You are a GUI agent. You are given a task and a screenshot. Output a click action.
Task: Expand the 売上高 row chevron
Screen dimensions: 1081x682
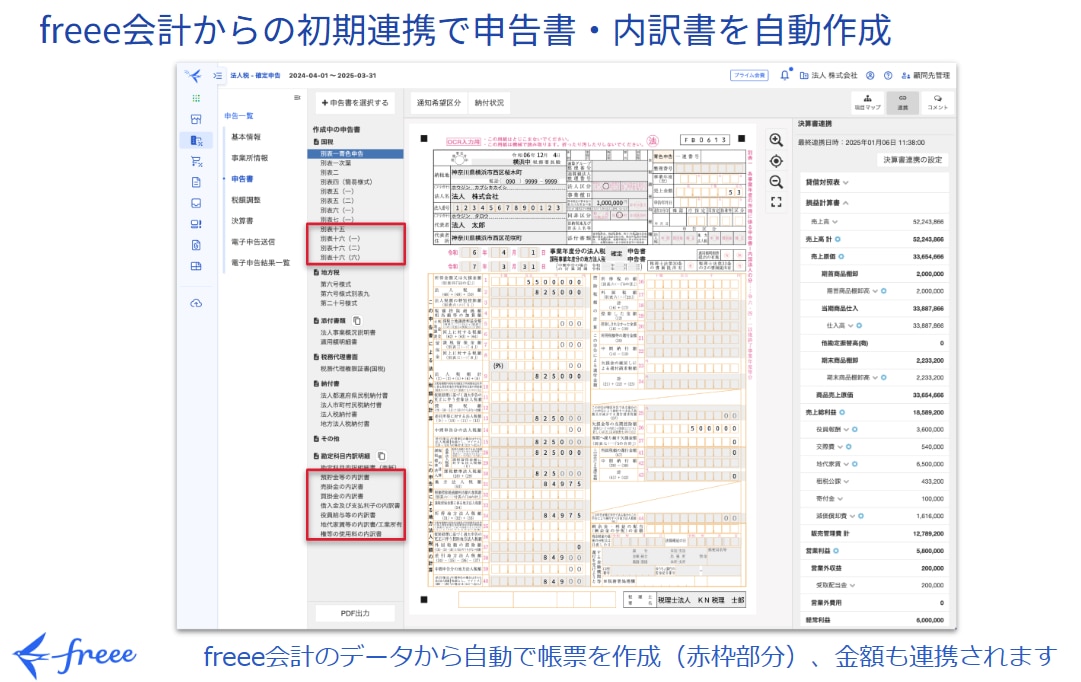pos(835,222)
